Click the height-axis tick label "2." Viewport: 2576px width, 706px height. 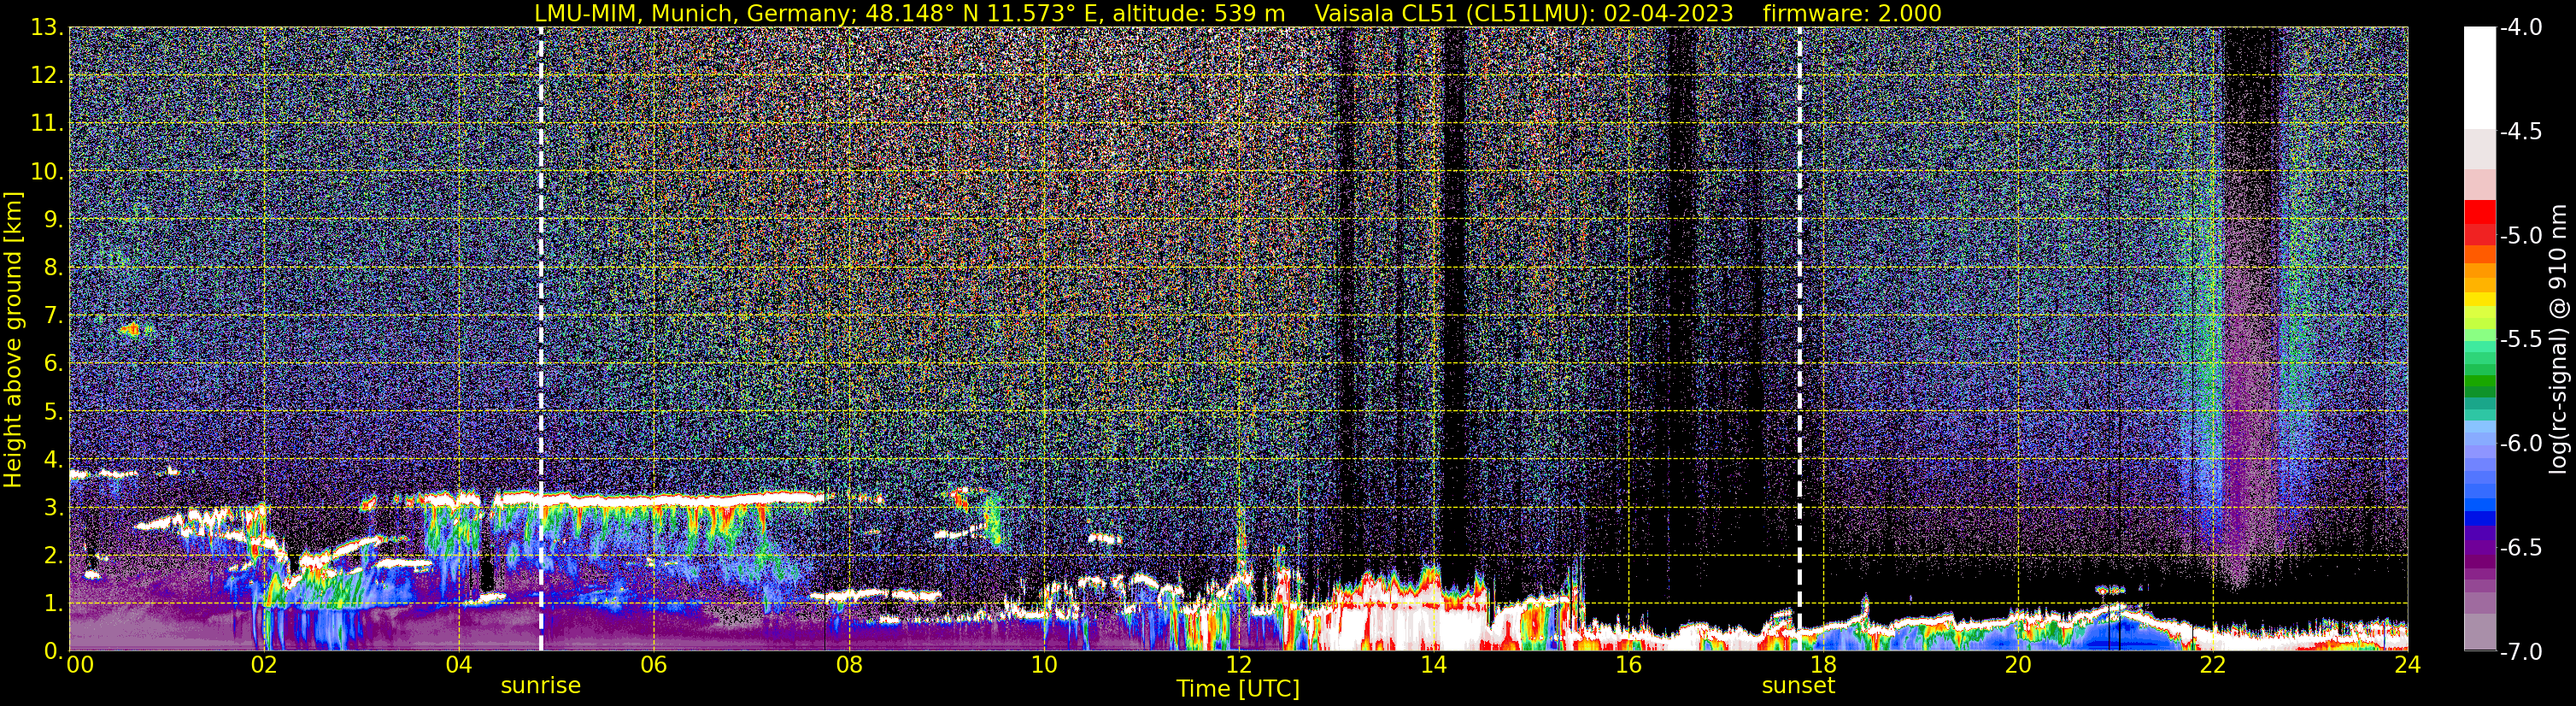54,555
